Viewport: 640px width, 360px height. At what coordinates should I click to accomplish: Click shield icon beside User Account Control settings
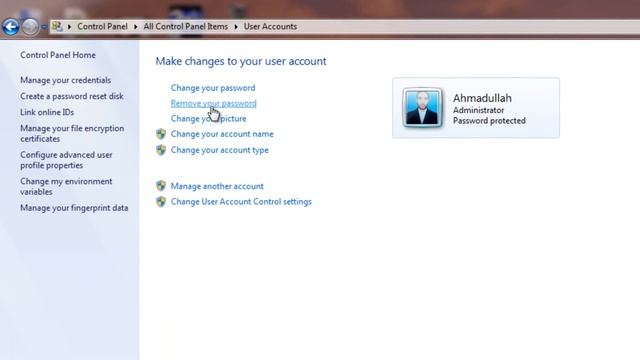(x=161, y=201)
